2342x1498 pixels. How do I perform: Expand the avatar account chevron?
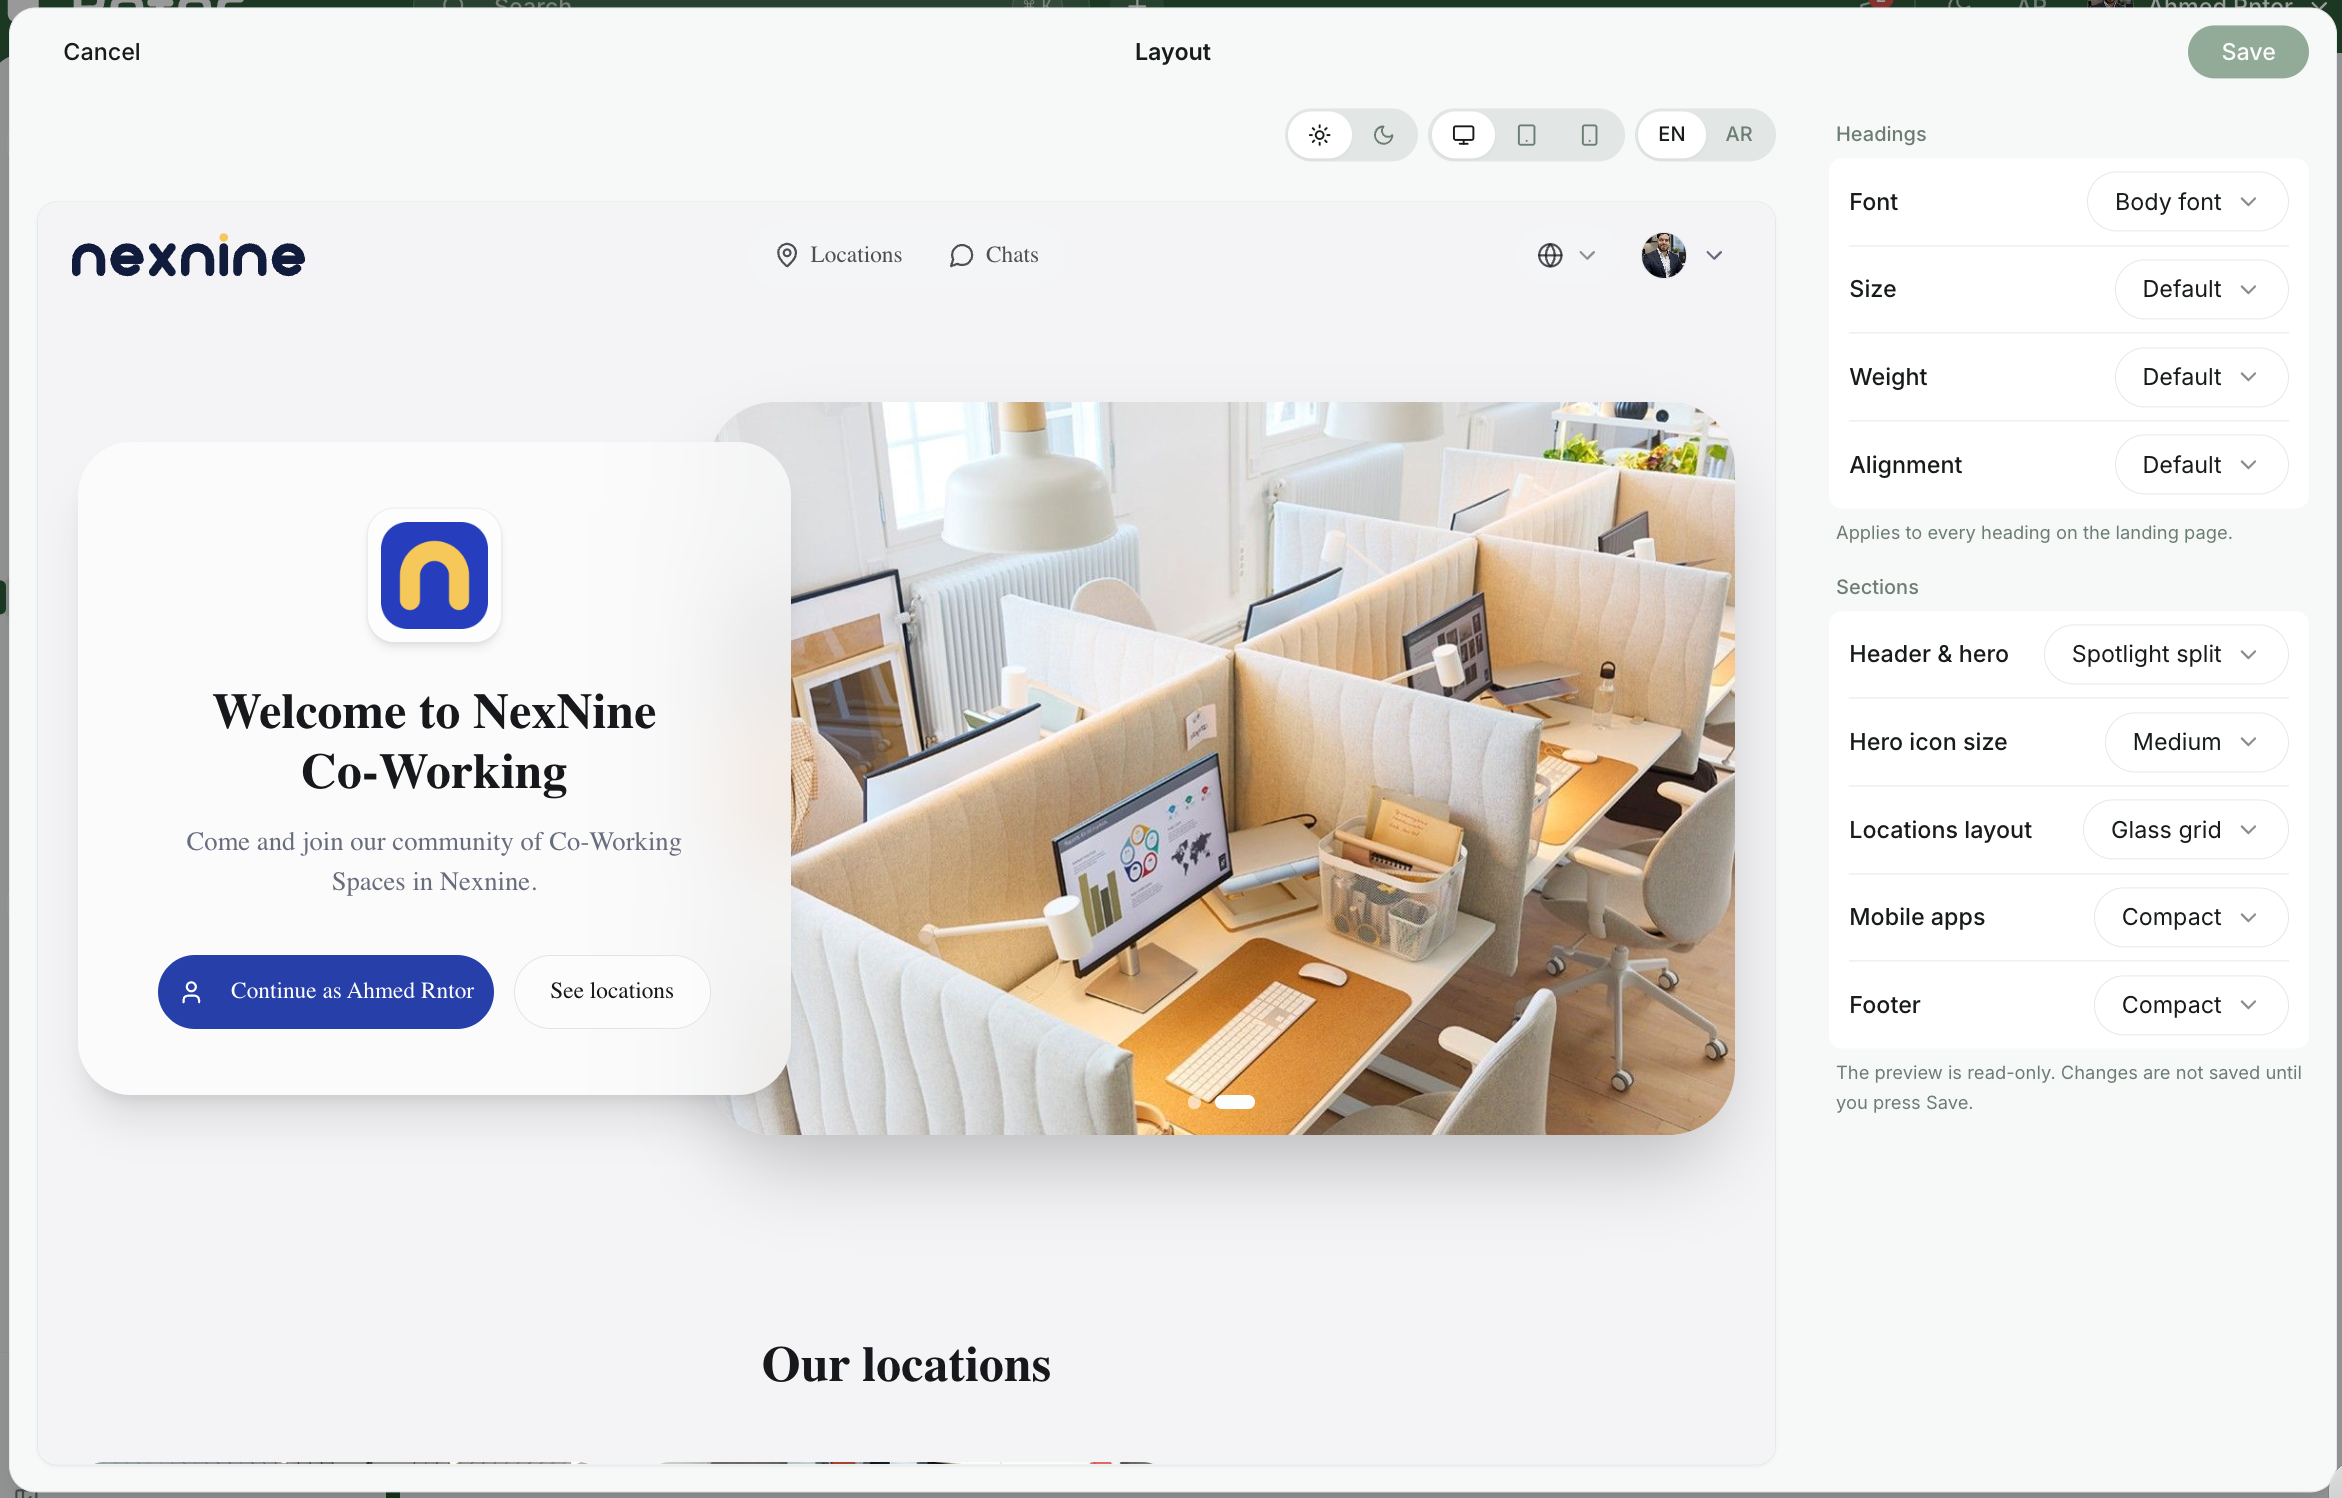tap(1714, 256)
